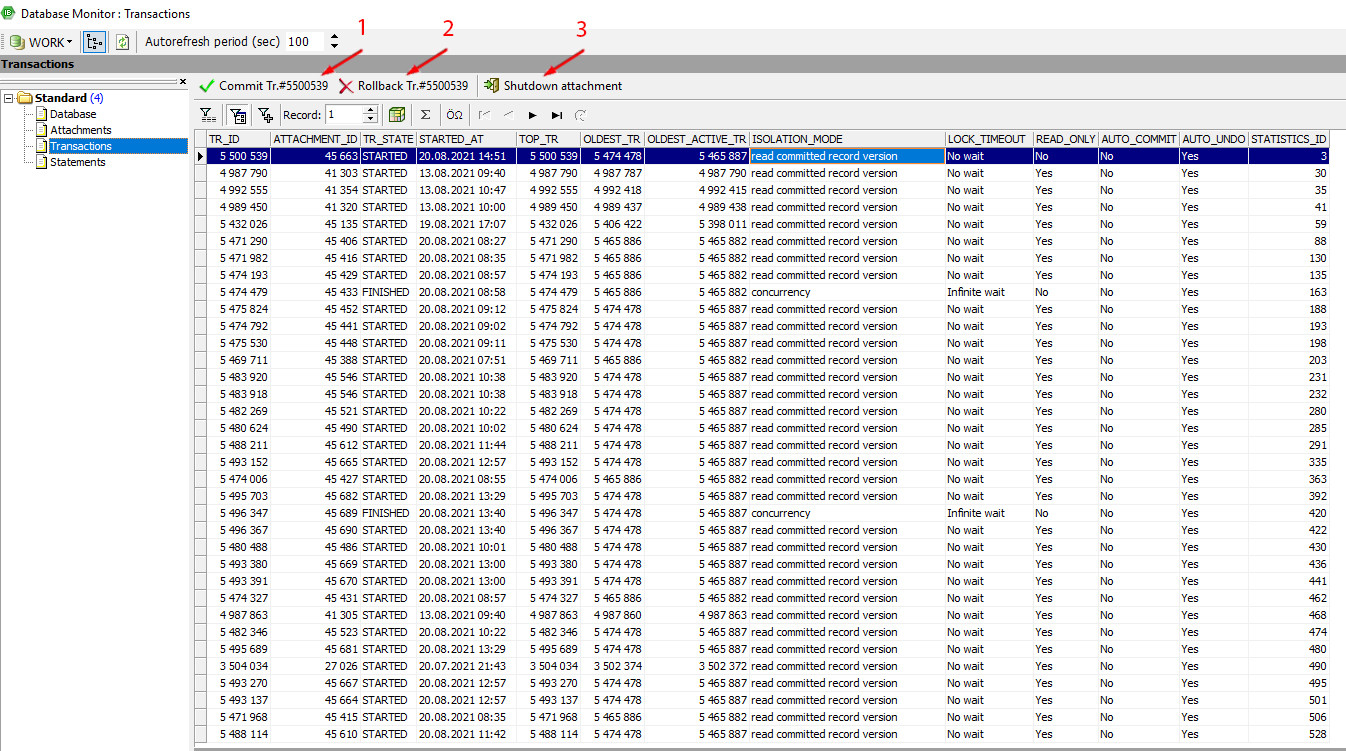Decrement Record number with spinner down
1346x751 pixels.
click(370, 120)
